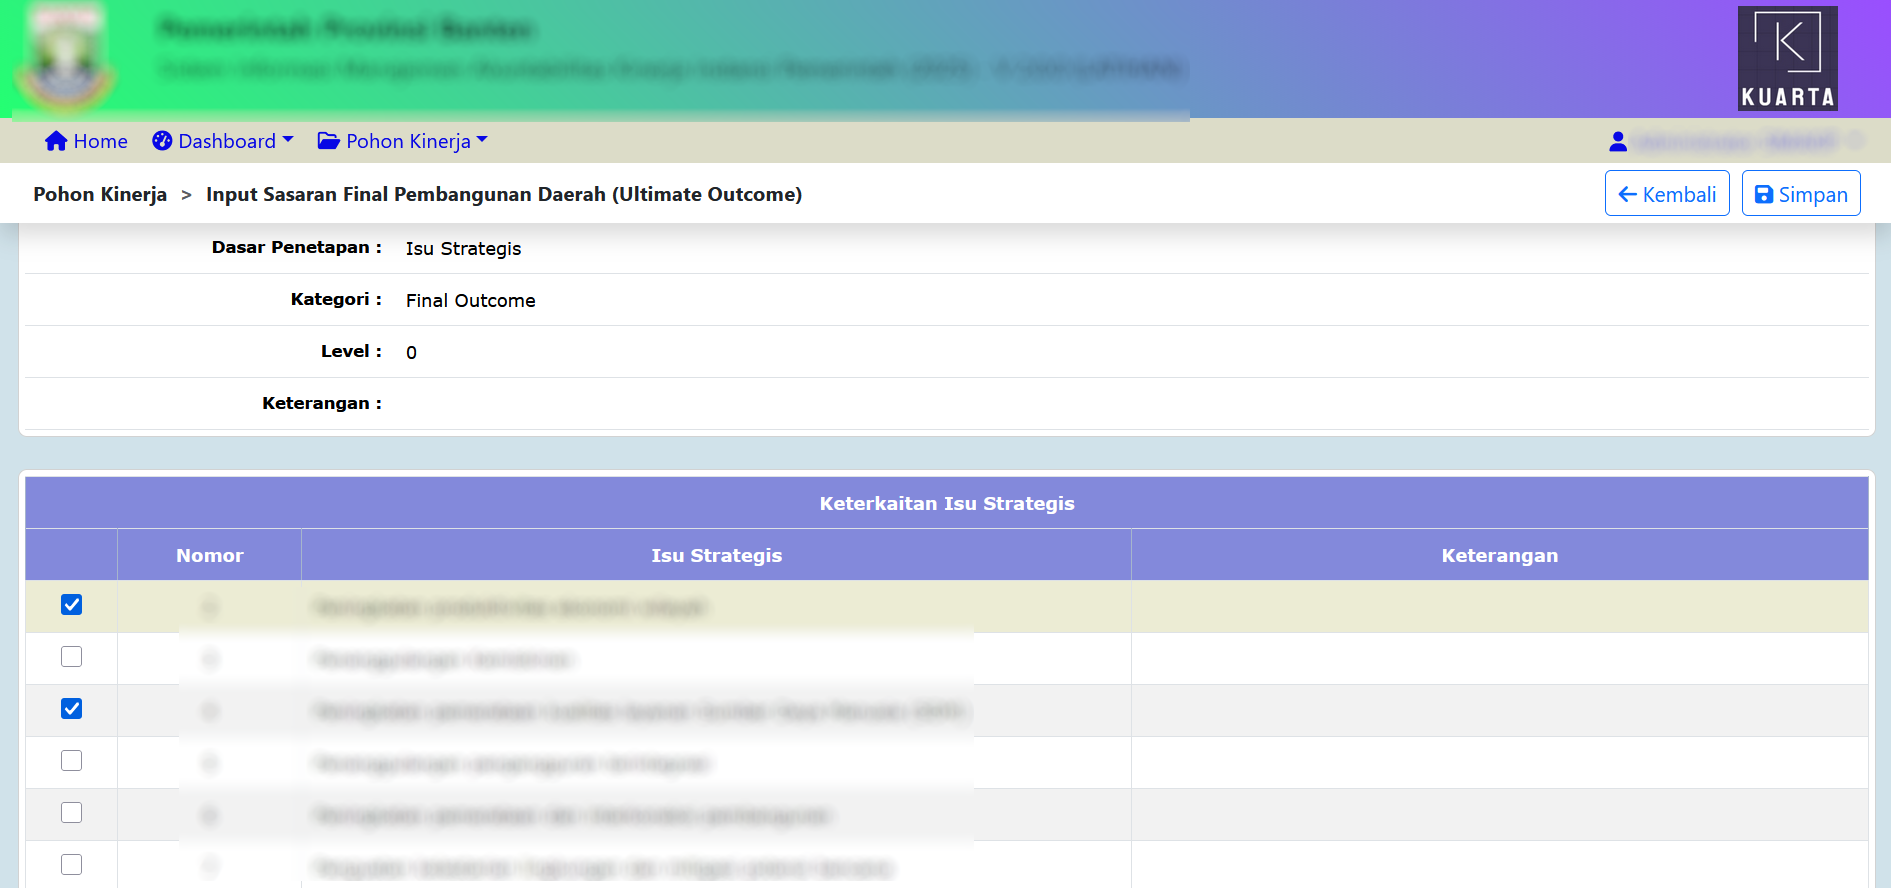Click the Pohon Kinerja breadcrumb text
Viewport: 1891px width, 888px height.
(x=100, y=194)
